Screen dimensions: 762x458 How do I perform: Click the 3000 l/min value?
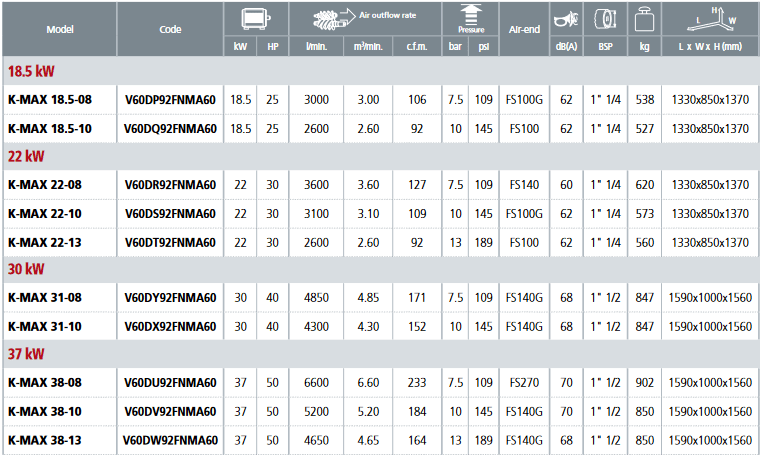(x=316, y=100)
